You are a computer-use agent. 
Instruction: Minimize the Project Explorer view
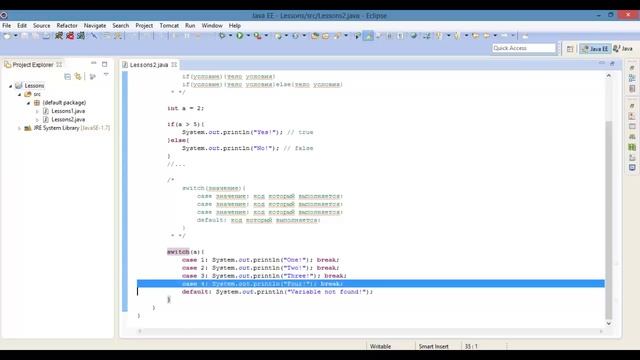point(93,64)
